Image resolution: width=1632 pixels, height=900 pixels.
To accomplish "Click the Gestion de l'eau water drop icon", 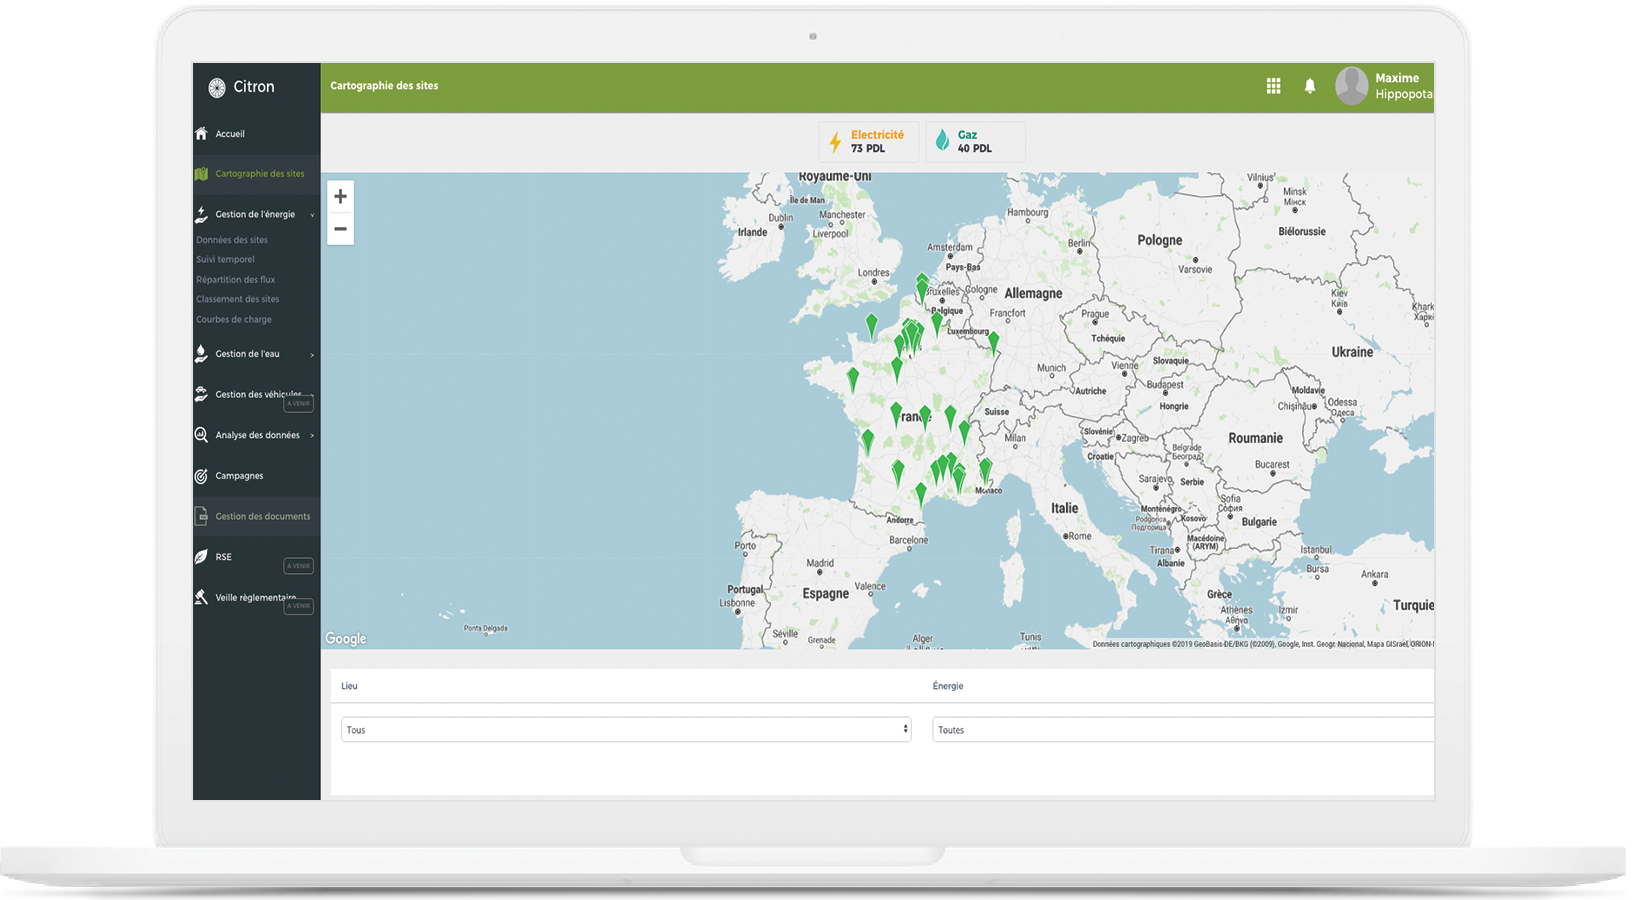I will 203,353.
